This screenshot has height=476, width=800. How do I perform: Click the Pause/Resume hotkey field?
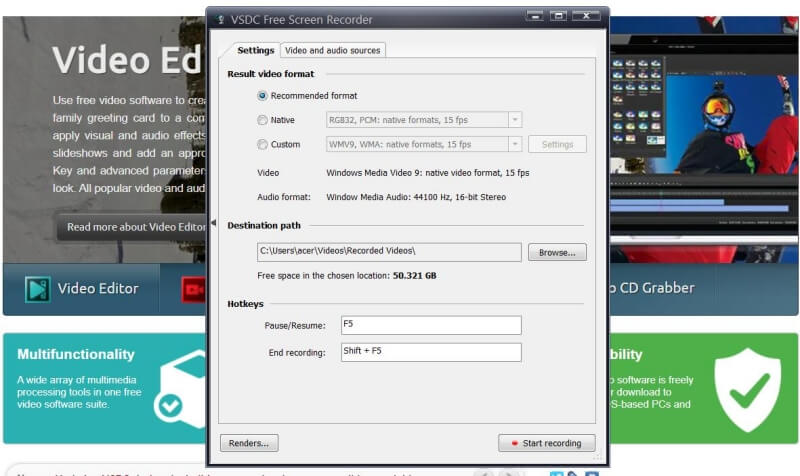tap(430, 325)
